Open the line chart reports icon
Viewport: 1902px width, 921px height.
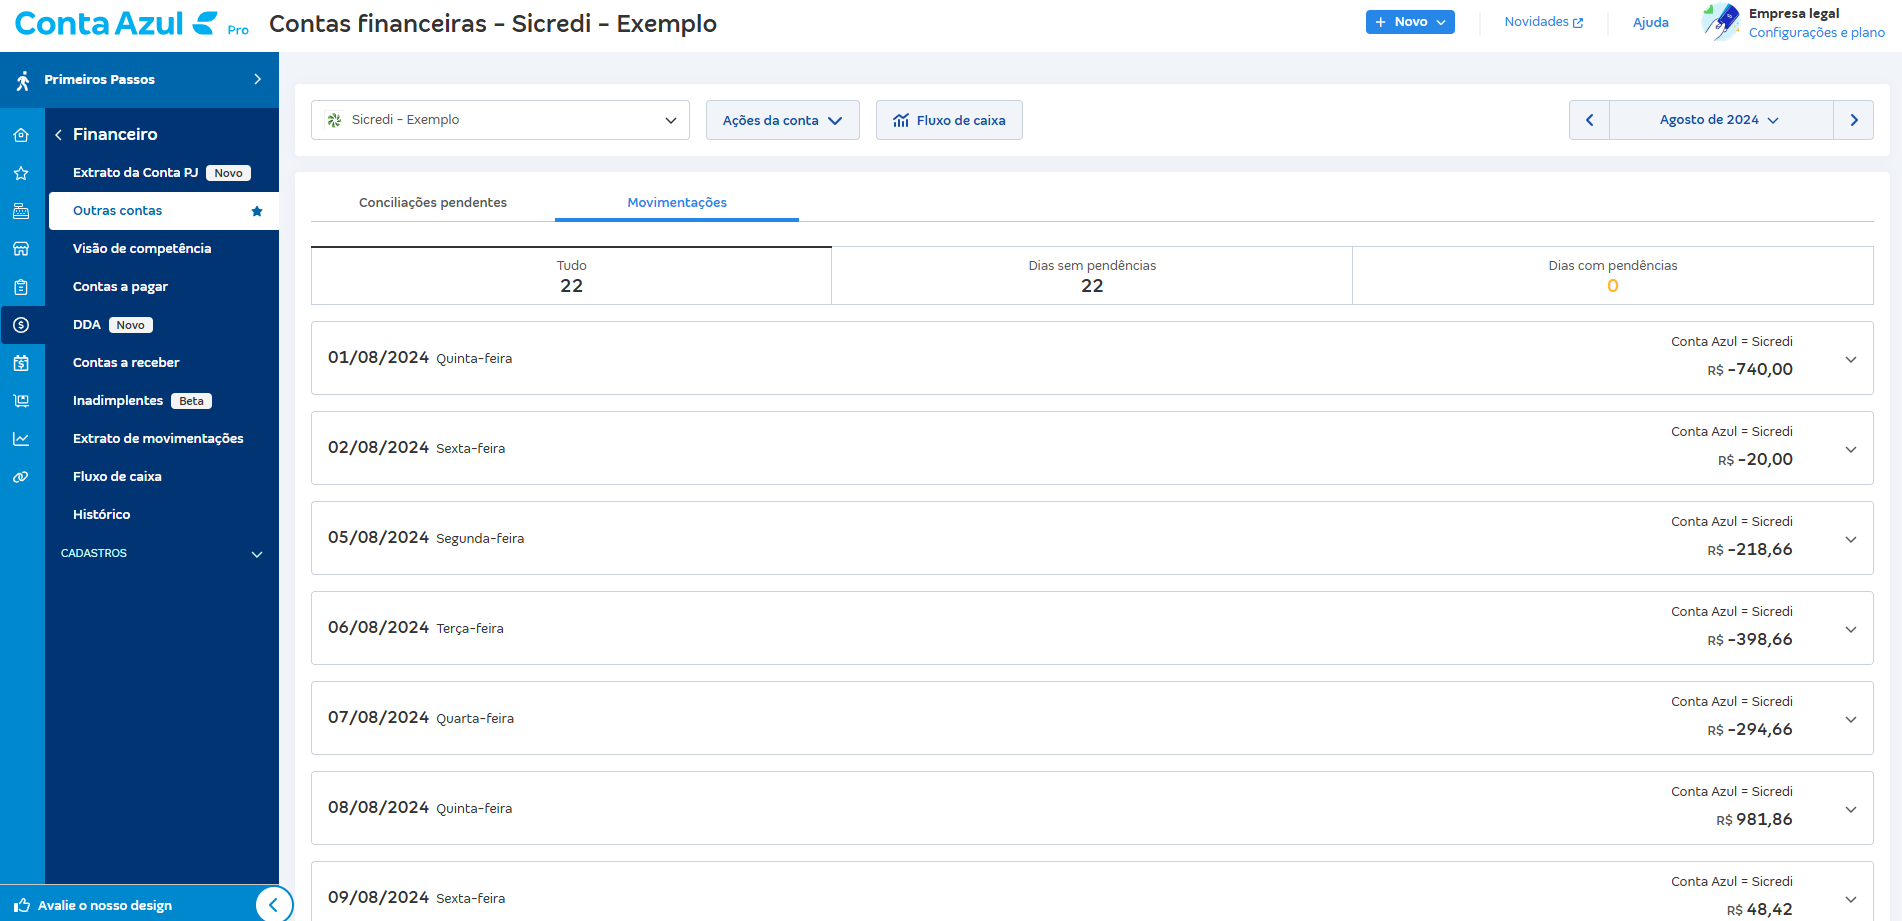click(21, 439)
